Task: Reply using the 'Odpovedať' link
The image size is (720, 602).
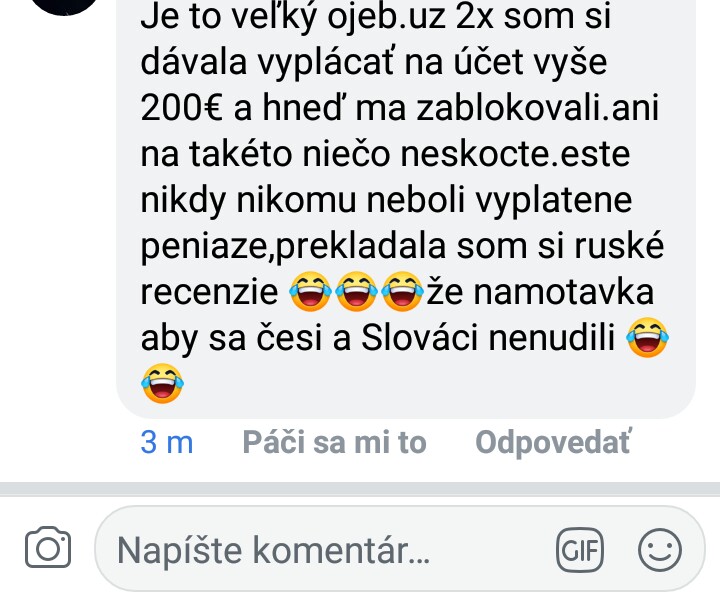Action: [x=554, y=443]
